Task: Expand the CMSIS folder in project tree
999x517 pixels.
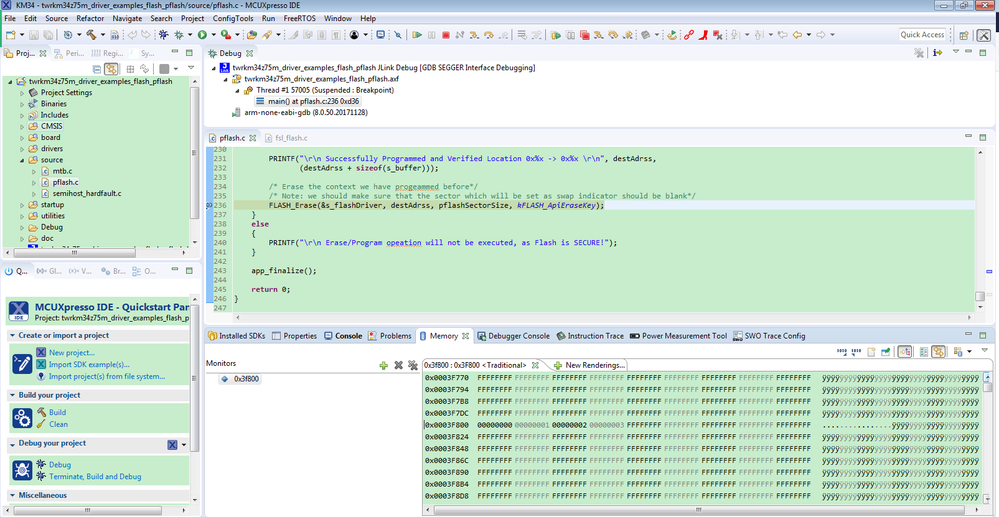Action: click(x=22, y=126)
